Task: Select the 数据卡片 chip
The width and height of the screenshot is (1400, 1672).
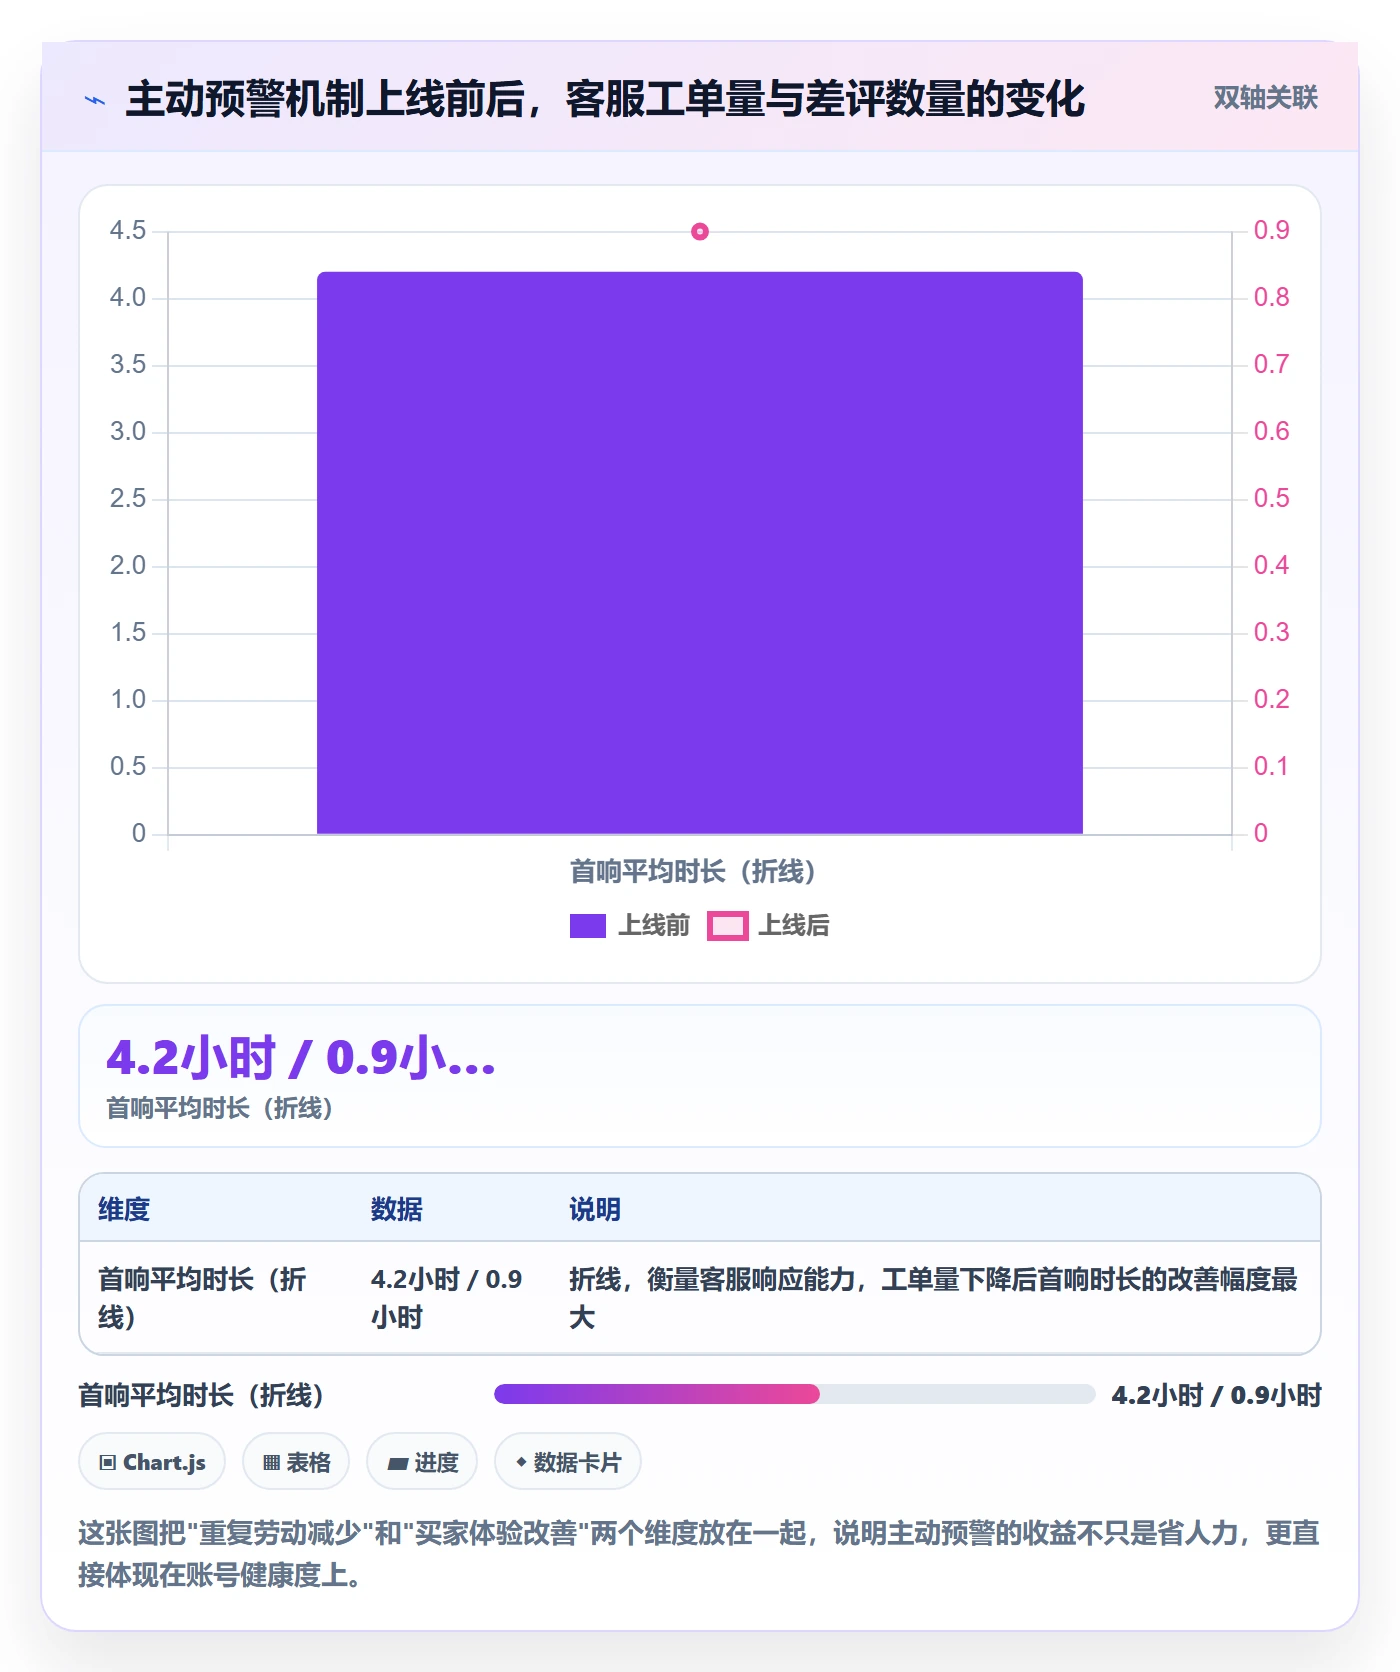Action: (x=568, y=1462)
